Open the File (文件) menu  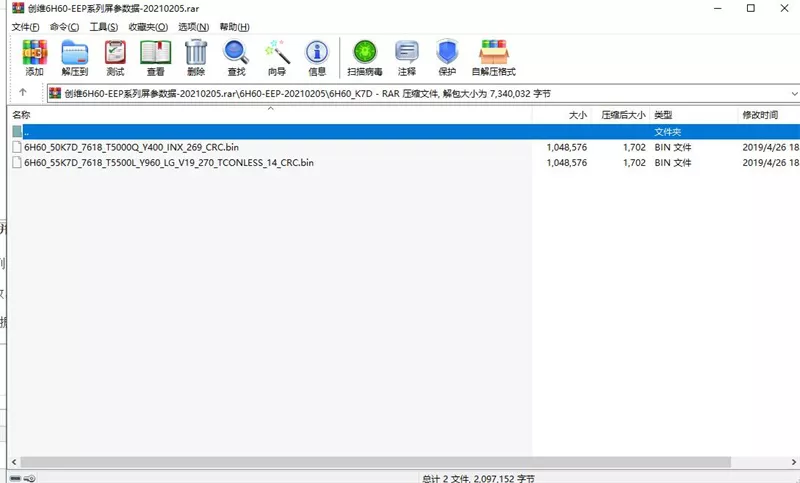click(x=25, y=27)
